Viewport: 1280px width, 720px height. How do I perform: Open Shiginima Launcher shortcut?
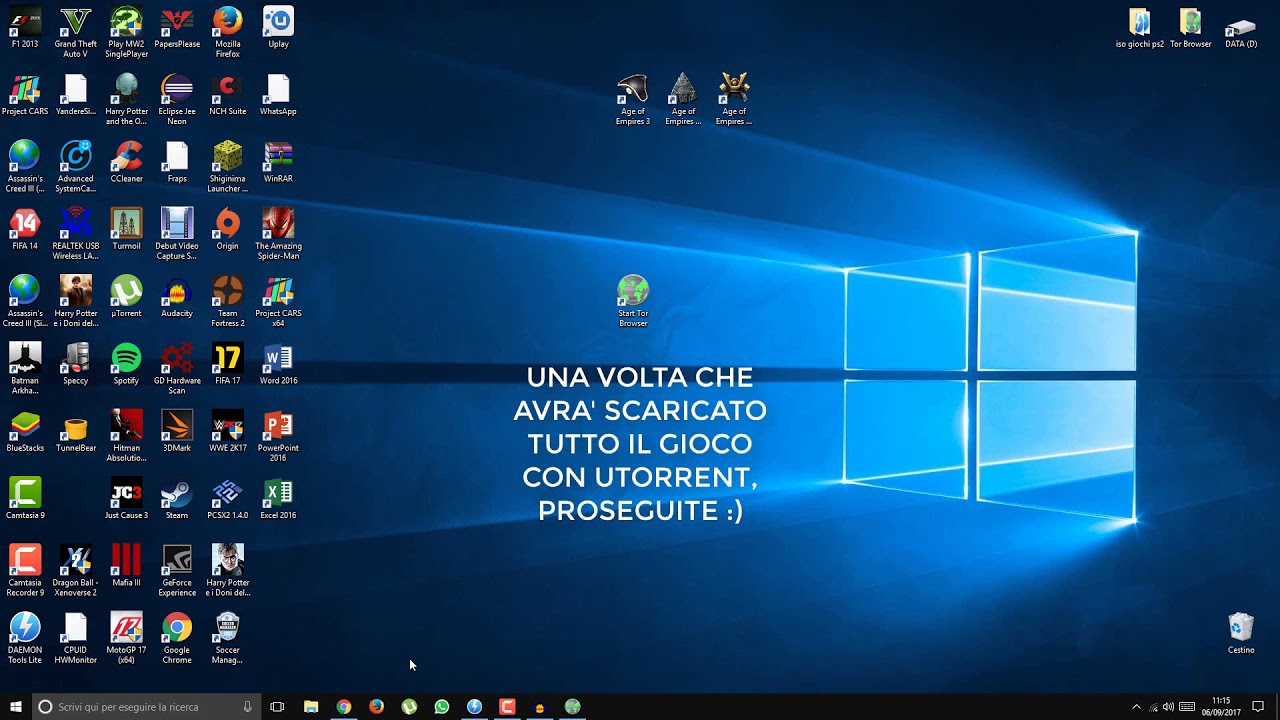(x=228, y=167)
